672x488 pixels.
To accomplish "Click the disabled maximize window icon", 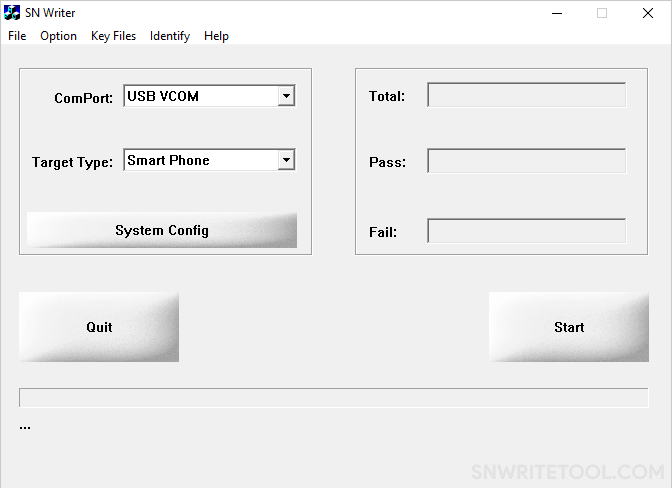I will 602,13.
